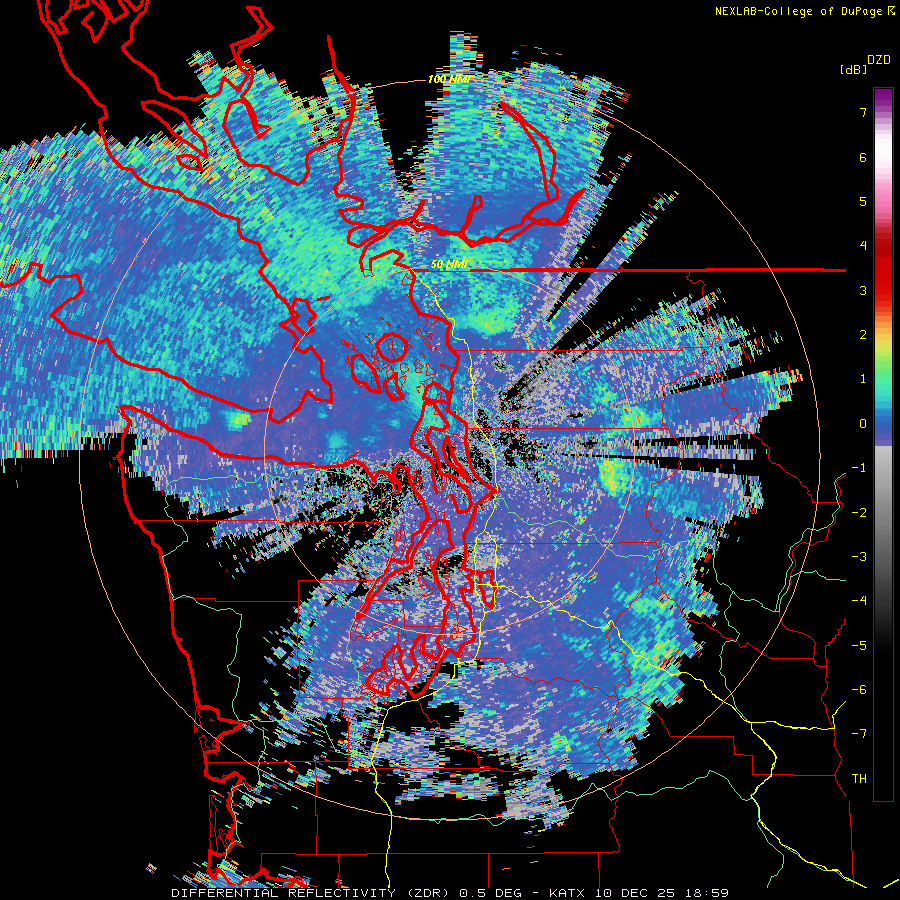Click the -2 value on color scale
Screen dimensions: 900x900
(859, 513)
